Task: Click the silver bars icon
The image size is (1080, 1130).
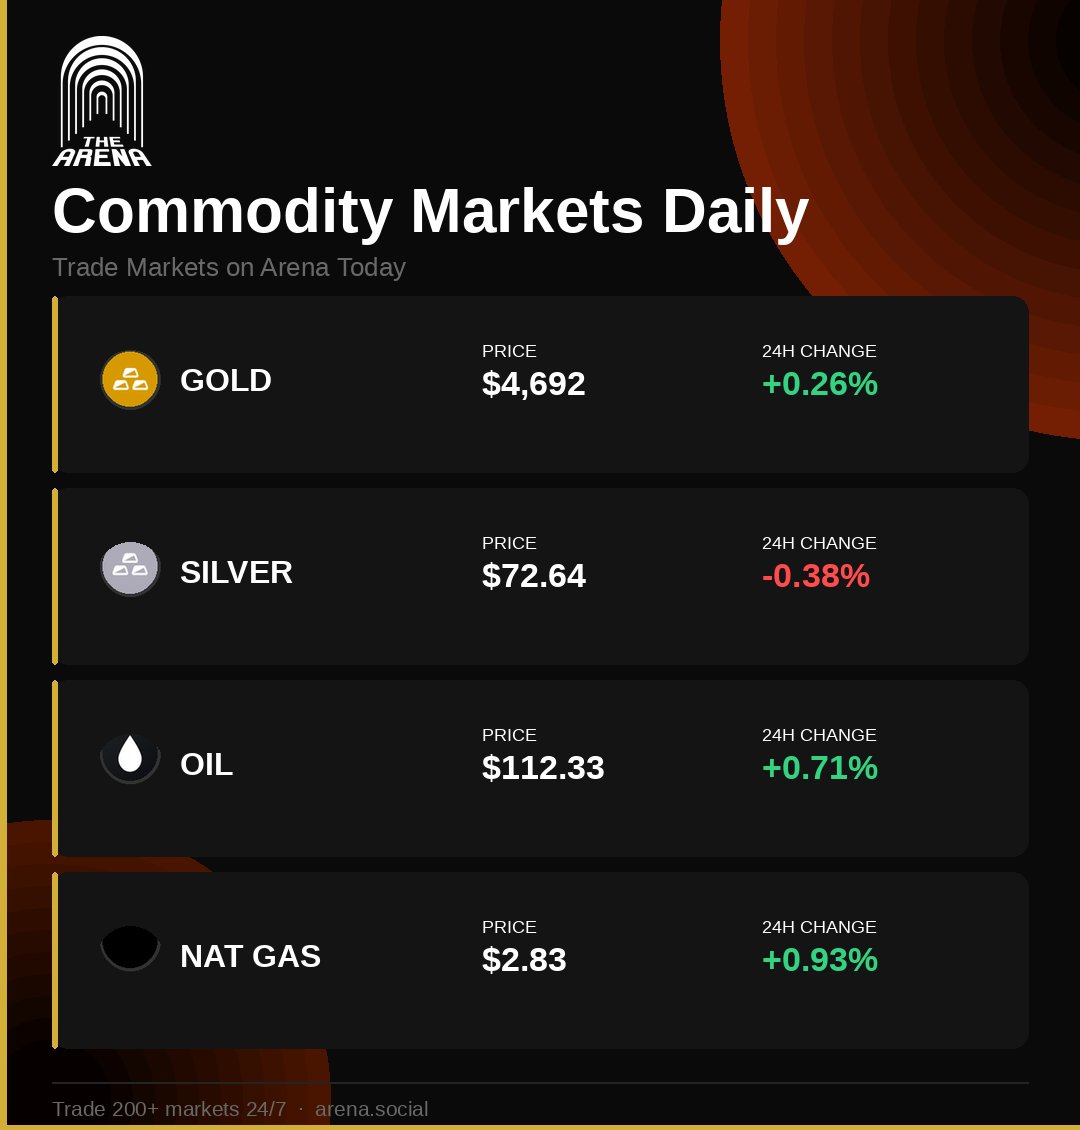Action: 130,568
